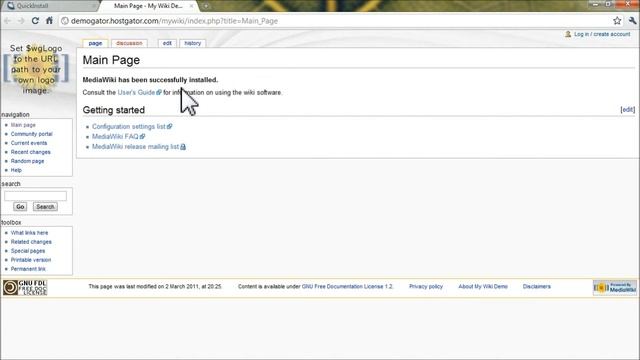Click the wiki logo placeholder image
The width and height of the screenshot is (640, 360).
36,69
